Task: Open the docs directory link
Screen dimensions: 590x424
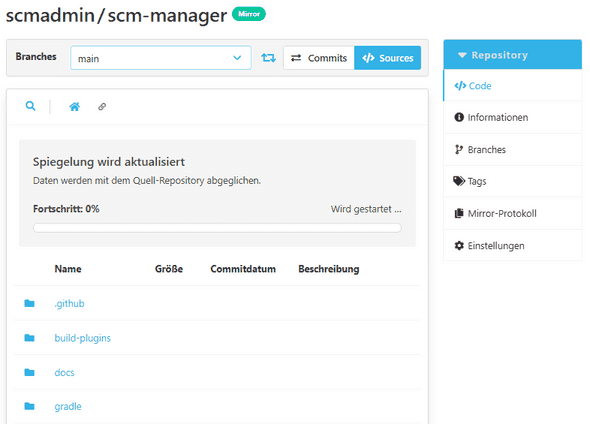Action: click(64, 372)
